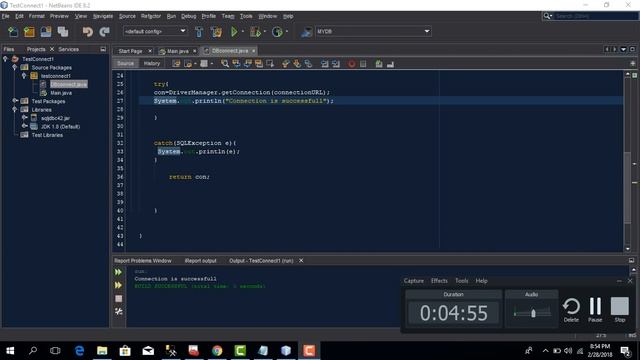Image resolution: width=640 pixels, height=360 pixels.
Task: Collapse the TestConnect1 project node
Action: (5, 59)
